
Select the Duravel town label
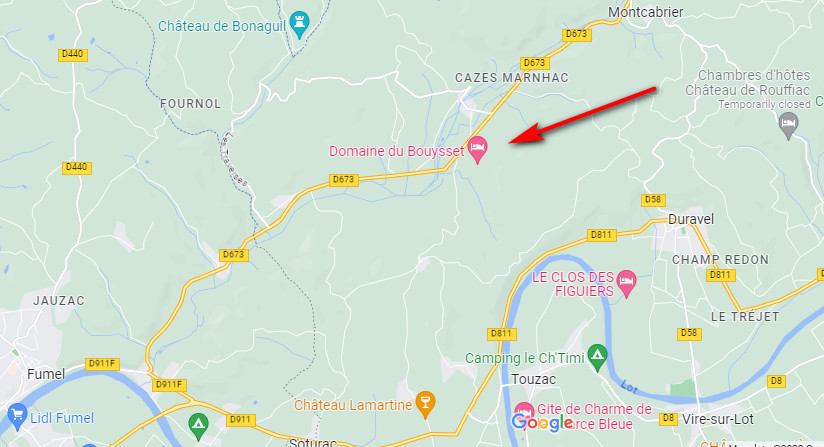coord(691,219)
